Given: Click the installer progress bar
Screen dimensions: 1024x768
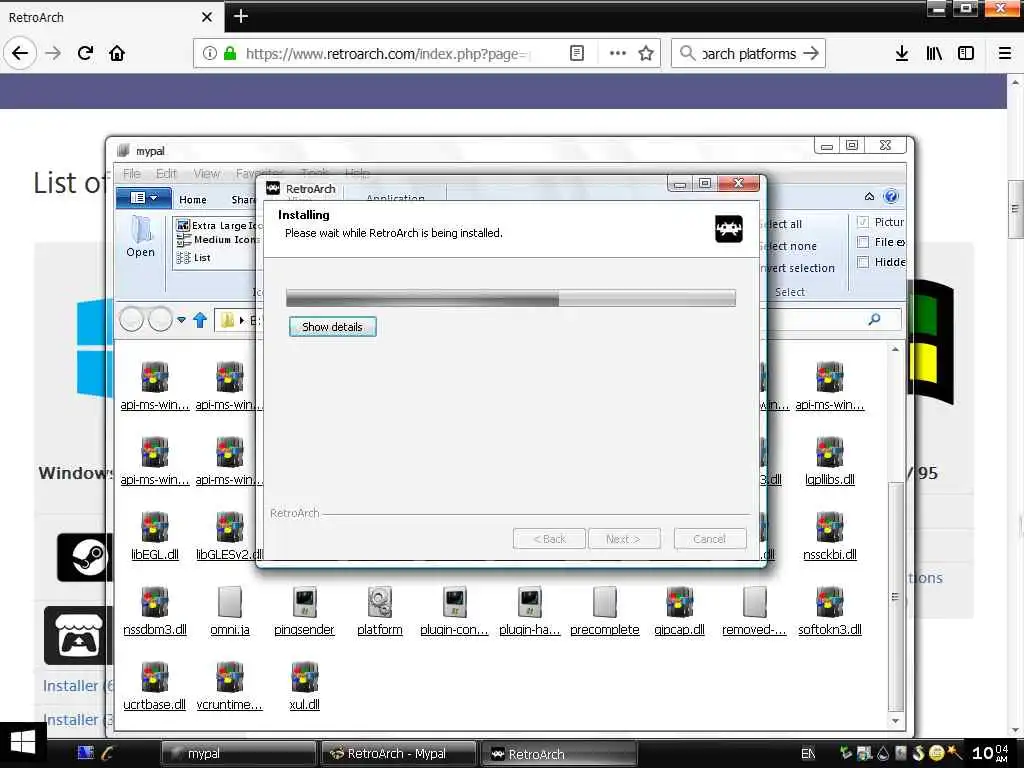Looking at the screenshot, I should click(x=511, y=298).
